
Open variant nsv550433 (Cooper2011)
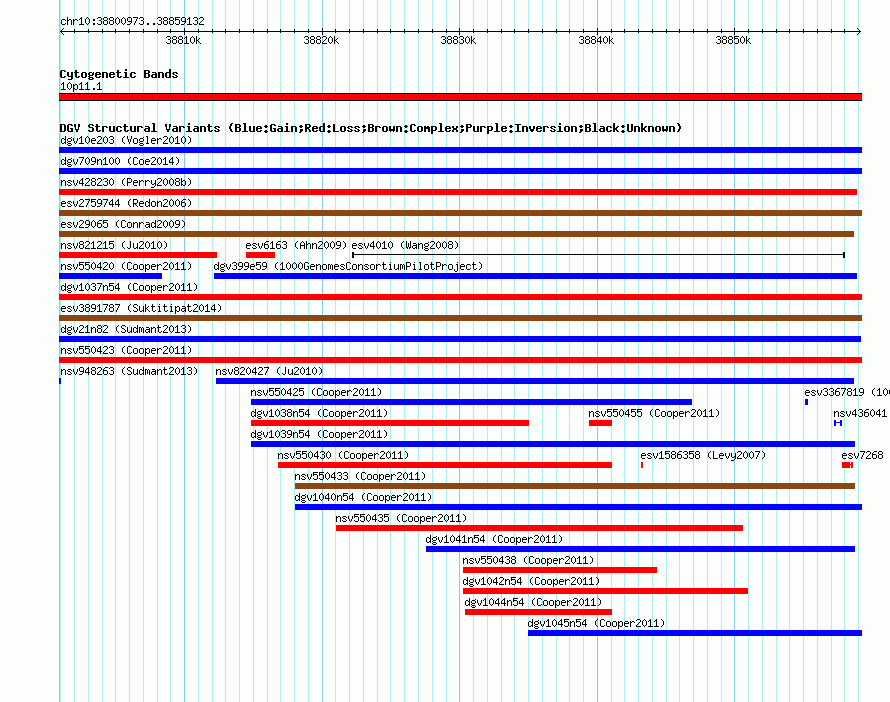pos(360,476)
